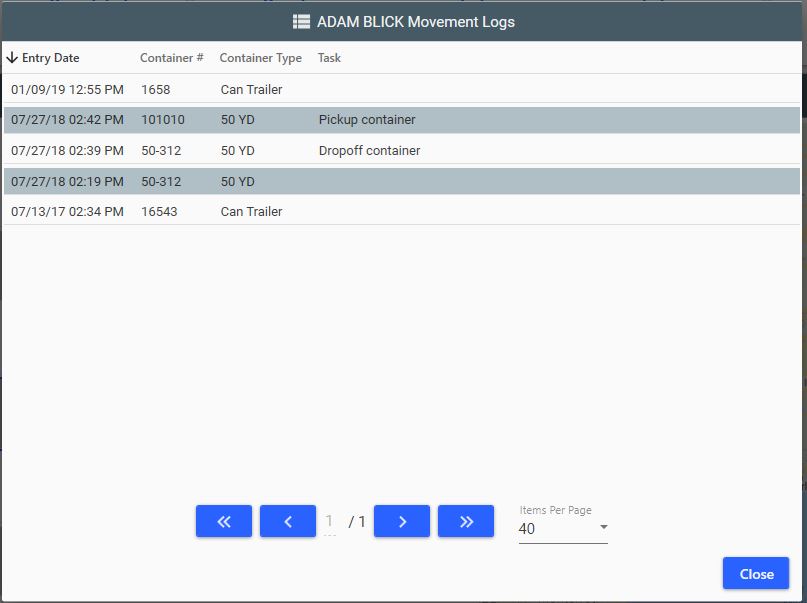The height and width of the screenshot is (603, 807).
Task: Click the total pages '/ 1' indicator
Action: [357, 522]
